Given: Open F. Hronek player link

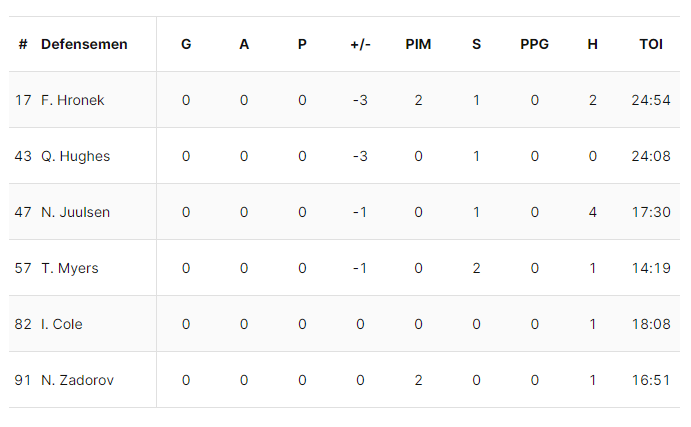Looking at the screenshot, I should [x=73, y=100].
